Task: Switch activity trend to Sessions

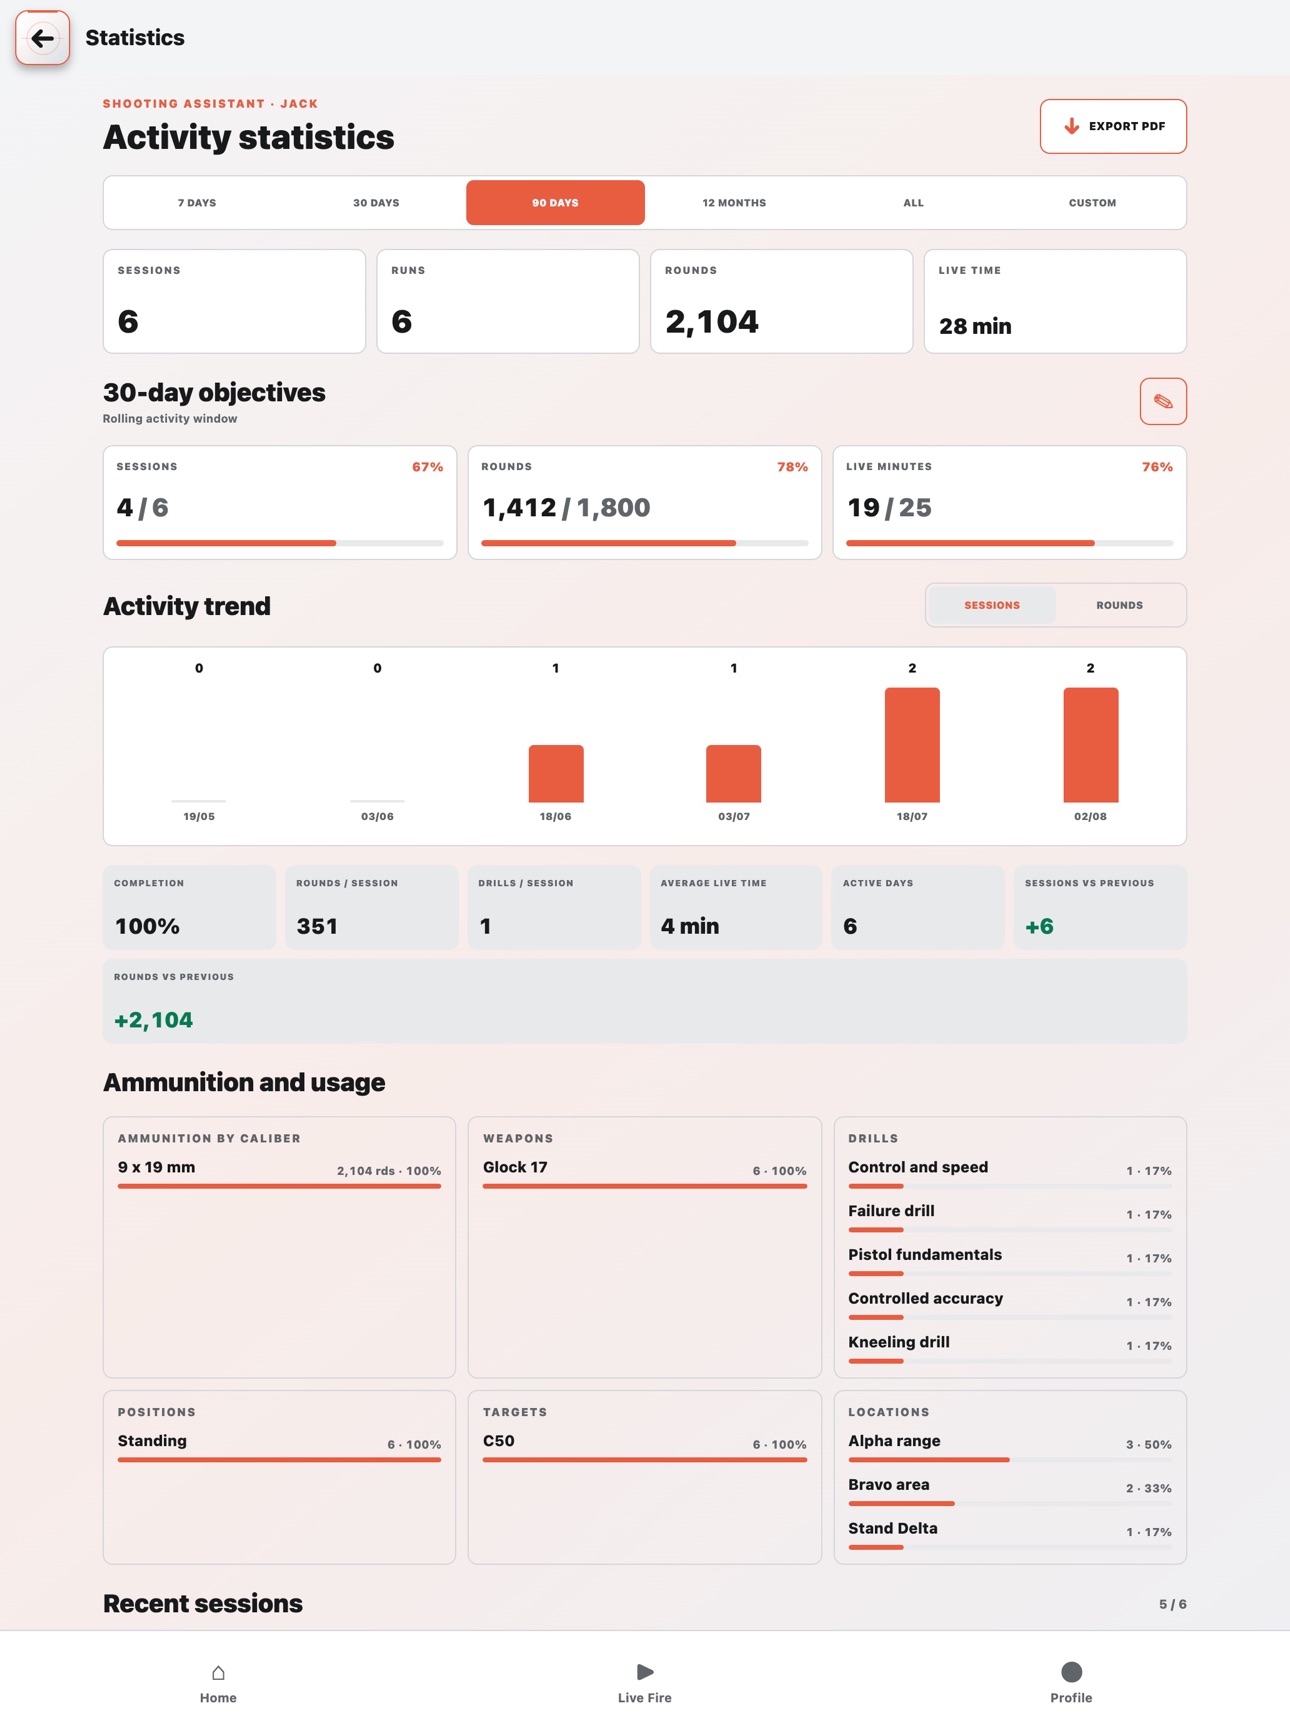Action: tap(992, 605)
